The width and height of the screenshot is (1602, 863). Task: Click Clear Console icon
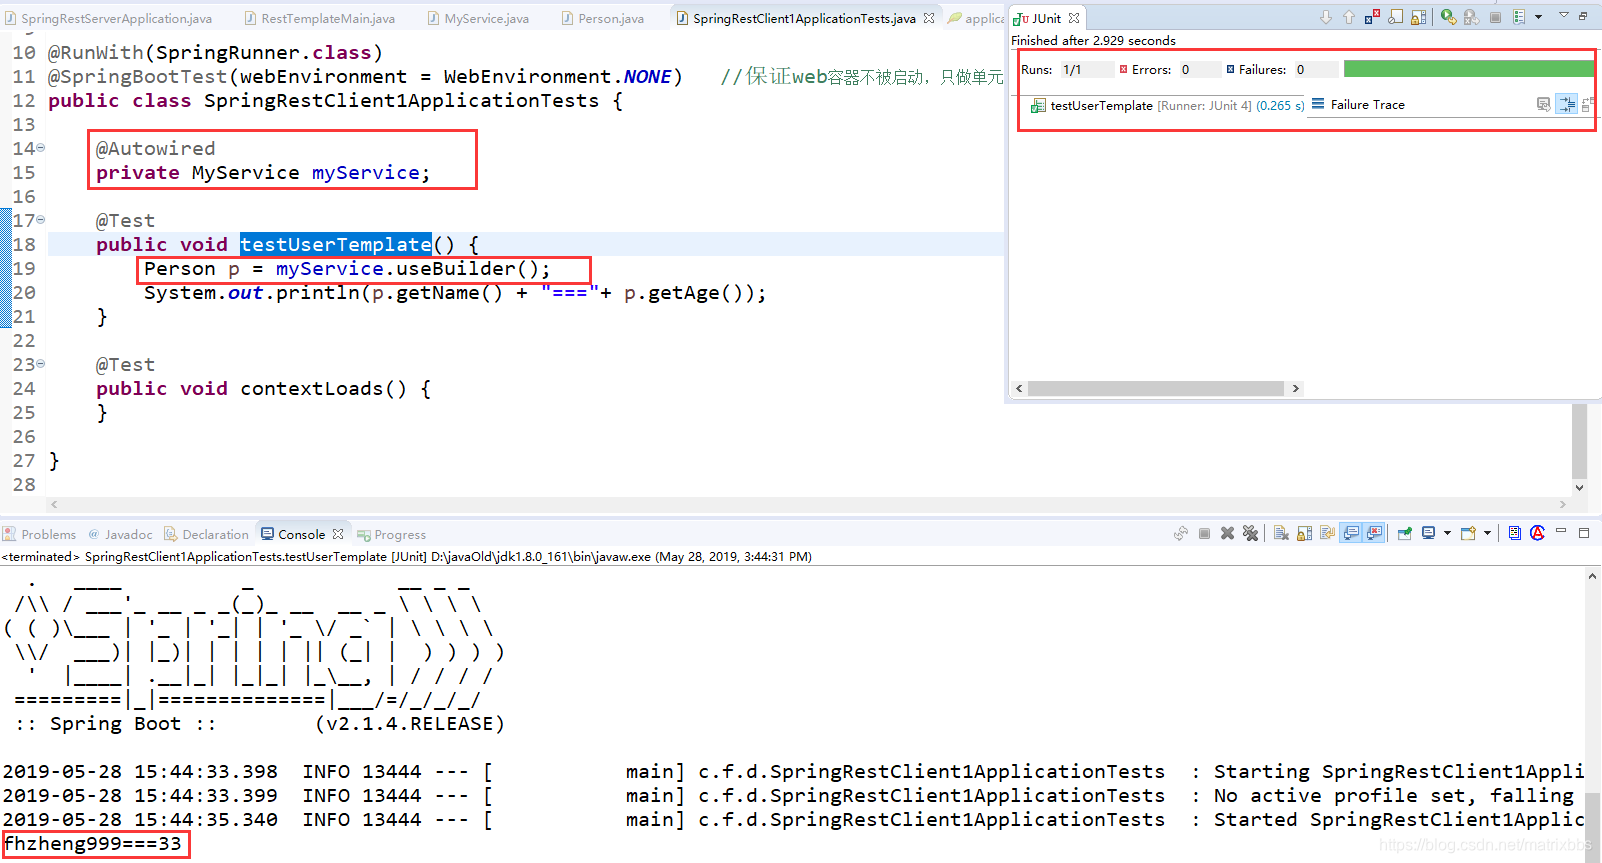tap(1281, 533)
